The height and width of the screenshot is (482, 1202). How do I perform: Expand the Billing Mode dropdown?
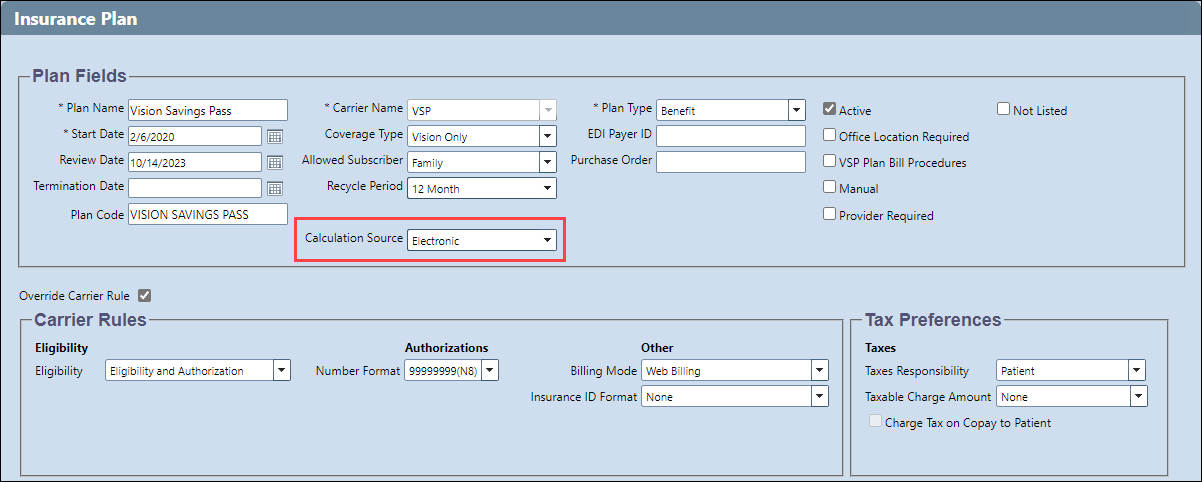click(x=735, y=371)
